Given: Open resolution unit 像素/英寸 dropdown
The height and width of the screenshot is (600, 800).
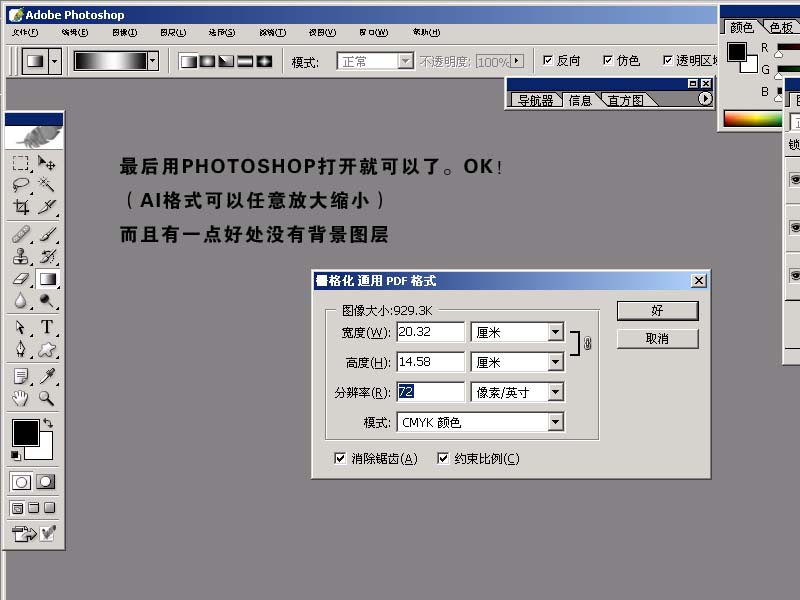Looking at the screenshot, I should tap(556, 392).
